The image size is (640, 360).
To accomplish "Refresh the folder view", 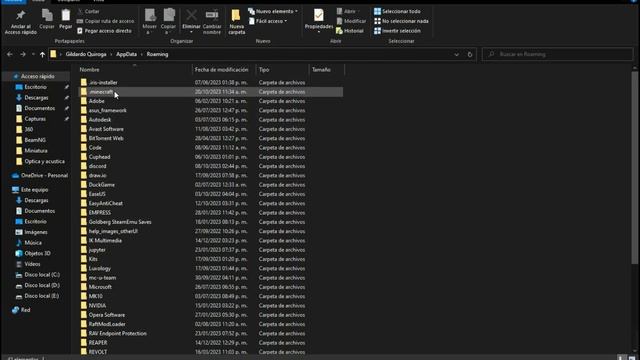I will click(470, 54).
